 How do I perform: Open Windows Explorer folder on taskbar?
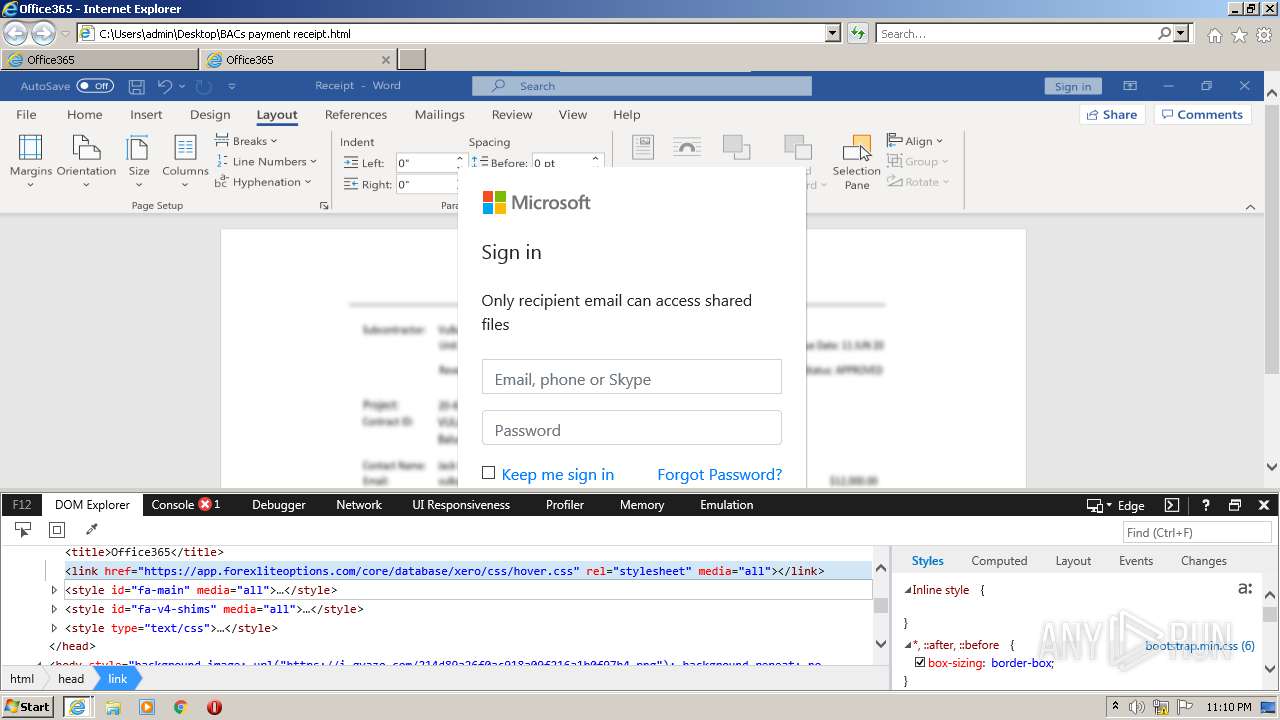(113, 707)
